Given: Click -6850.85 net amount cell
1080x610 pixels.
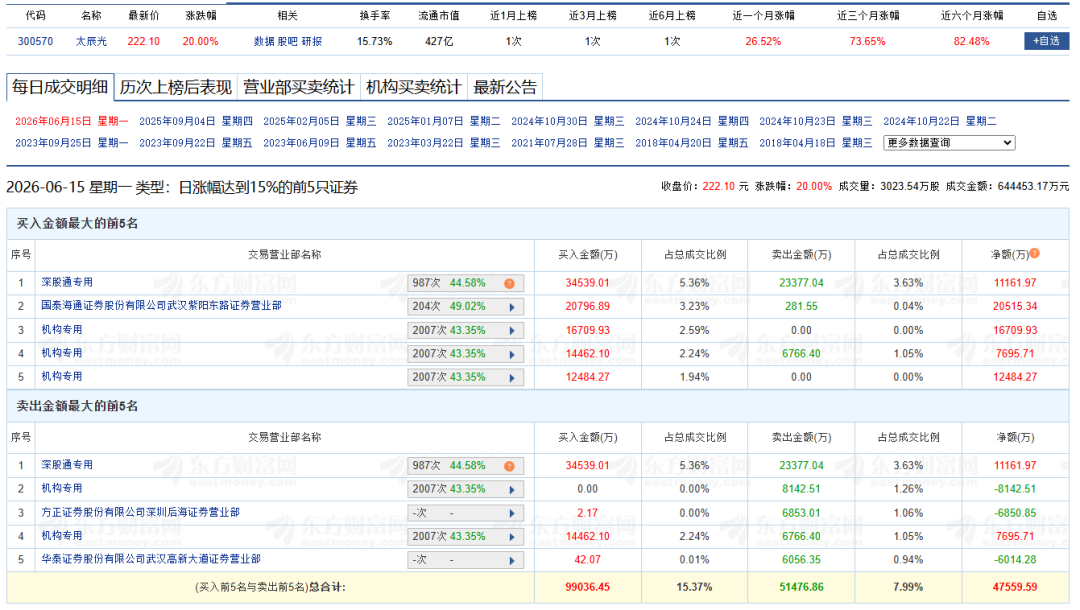Looking at the screenshot, I should pyautogui.click(x=1015, y=513).
